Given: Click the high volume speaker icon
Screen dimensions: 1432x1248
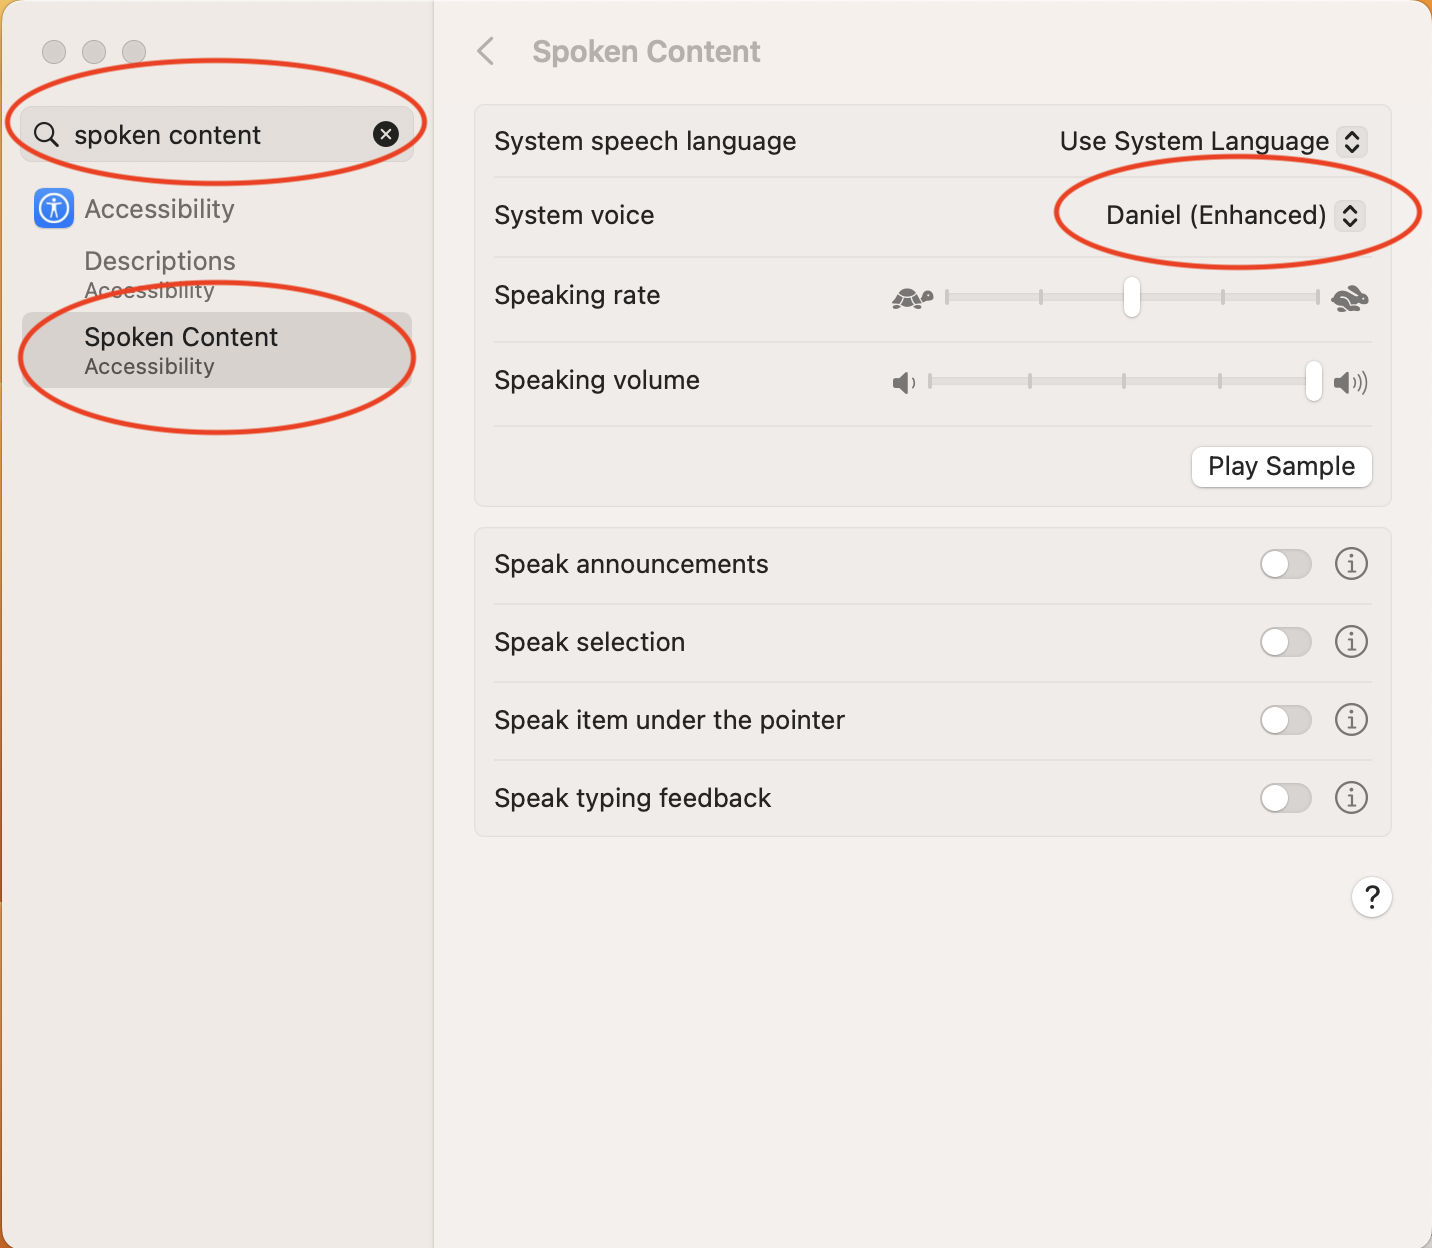Looking at the screenshot, I should [x=1351, y=382].
